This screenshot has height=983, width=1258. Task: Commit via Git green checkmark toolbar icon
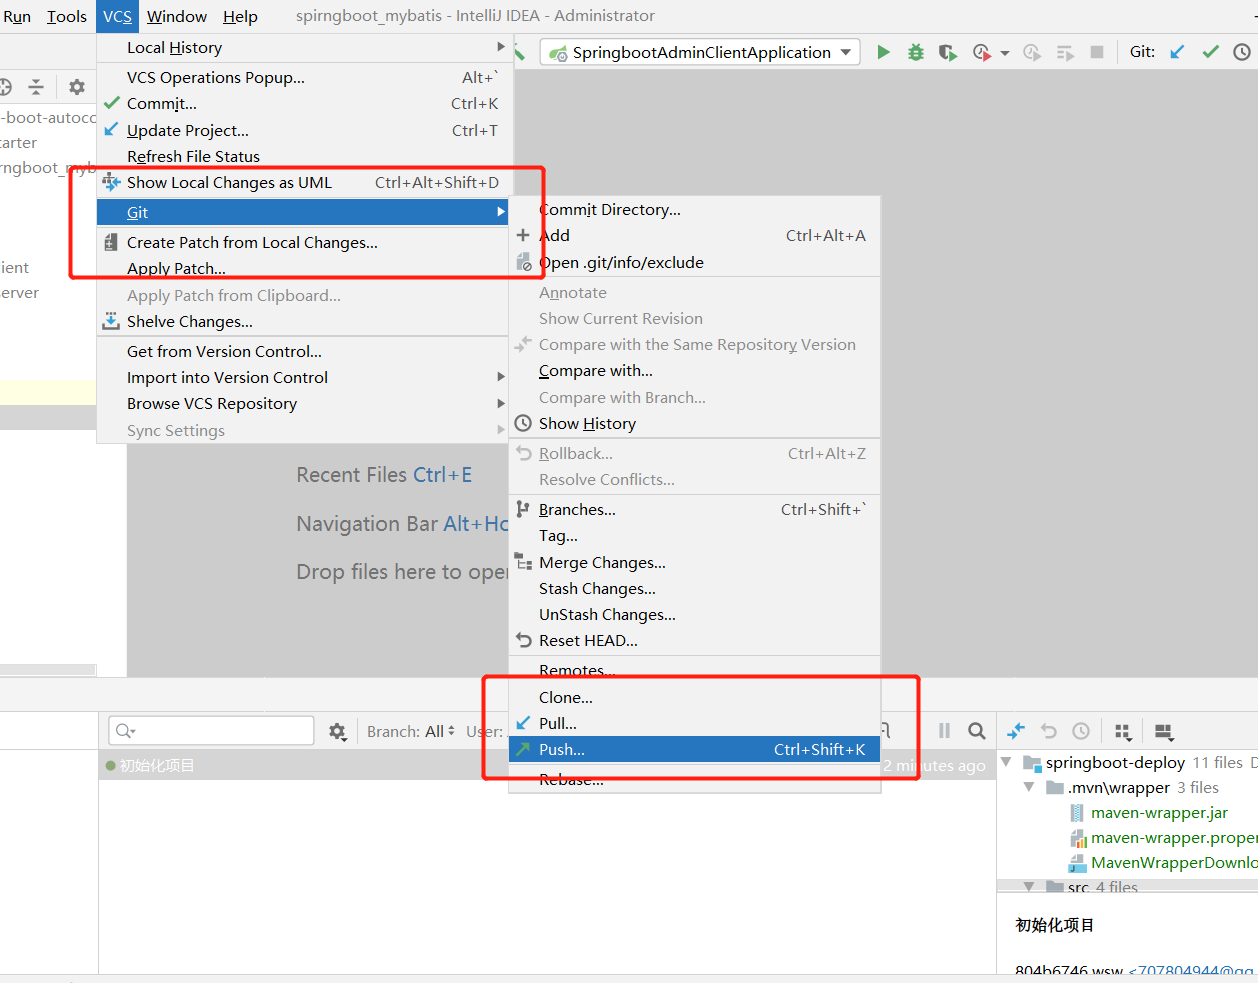point(1210,52)
